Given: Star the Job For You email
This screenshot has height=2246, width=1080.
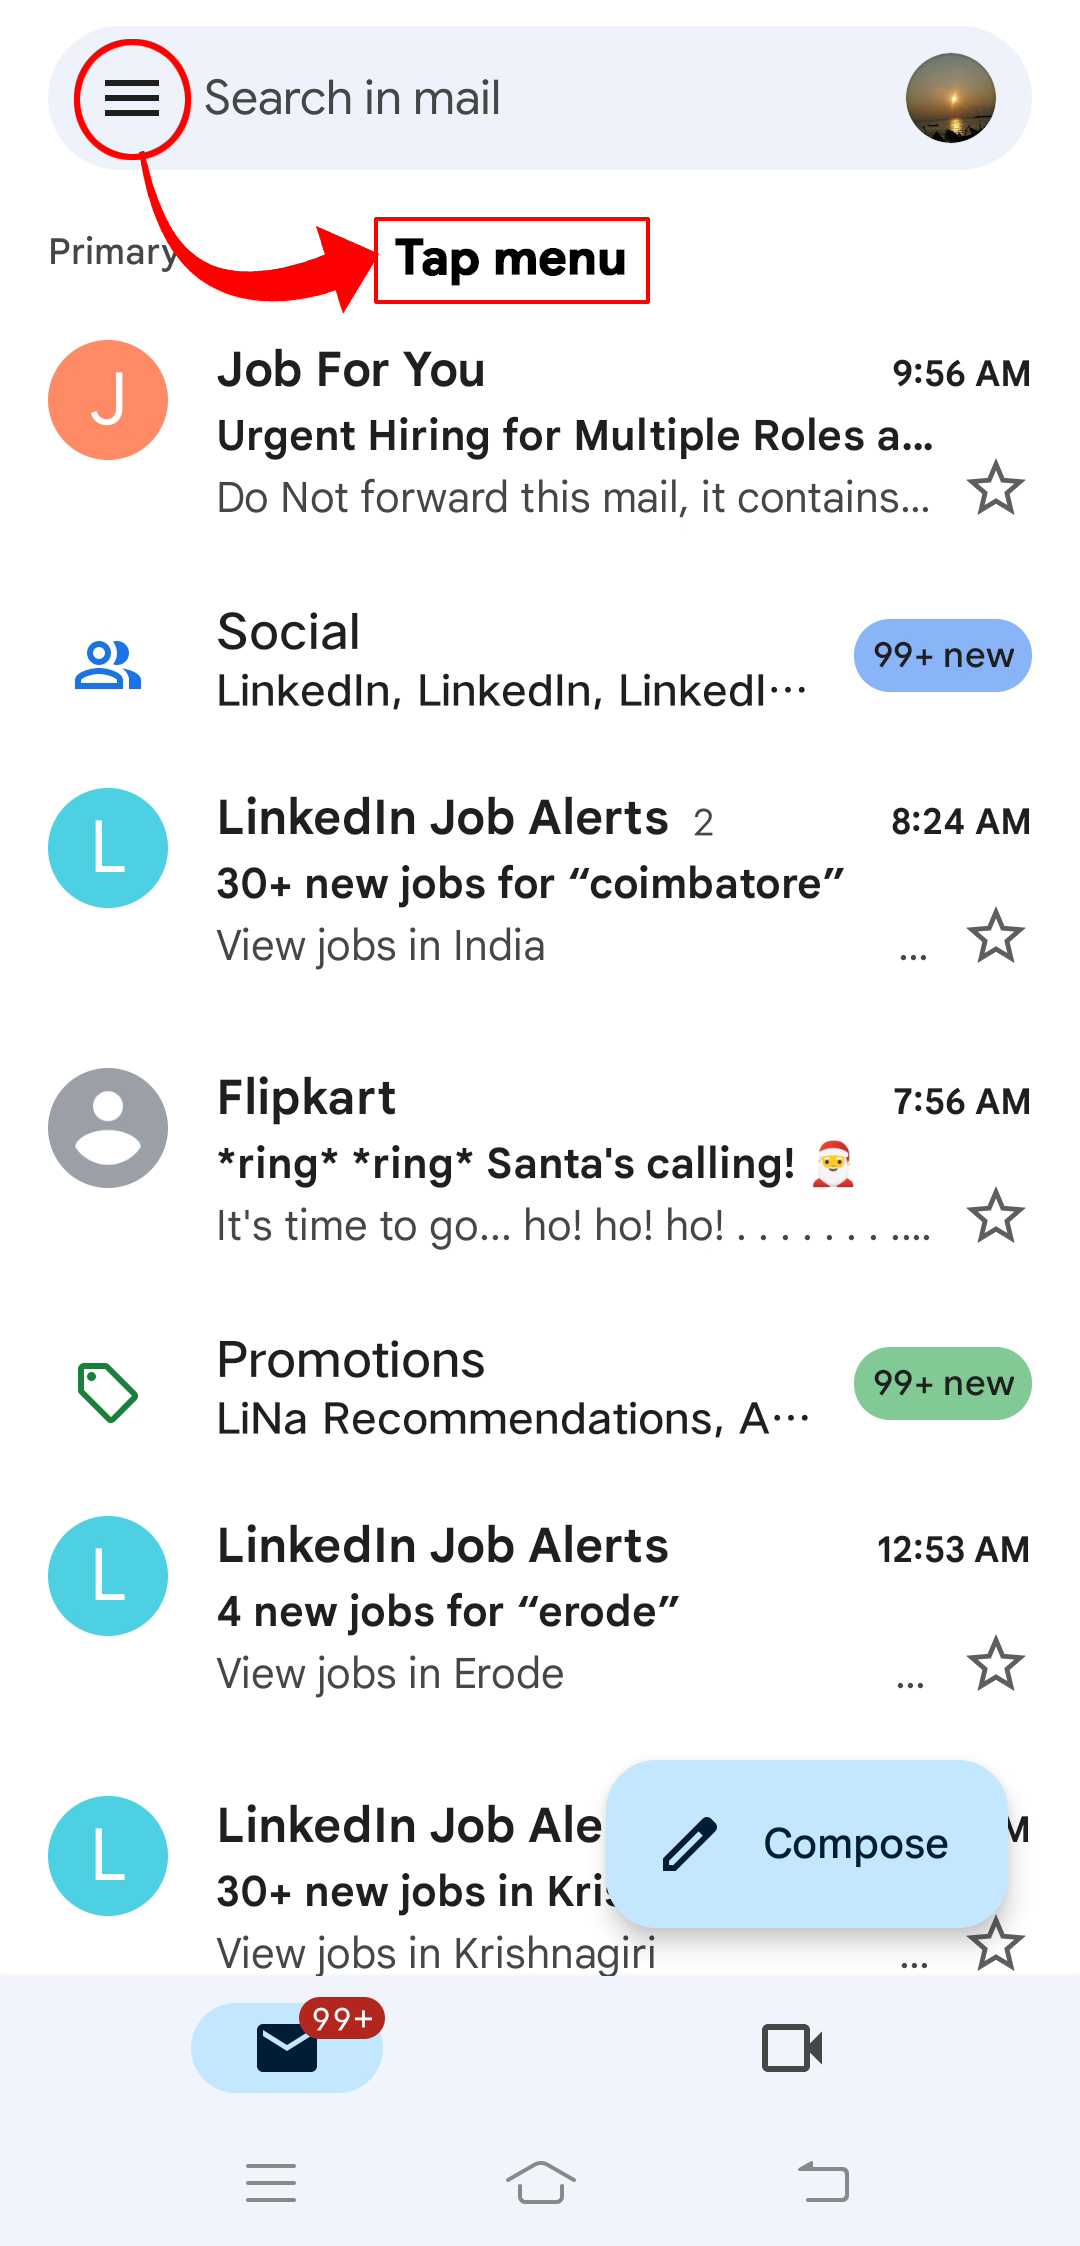Looking at the screenshot, I should [996, 488].
